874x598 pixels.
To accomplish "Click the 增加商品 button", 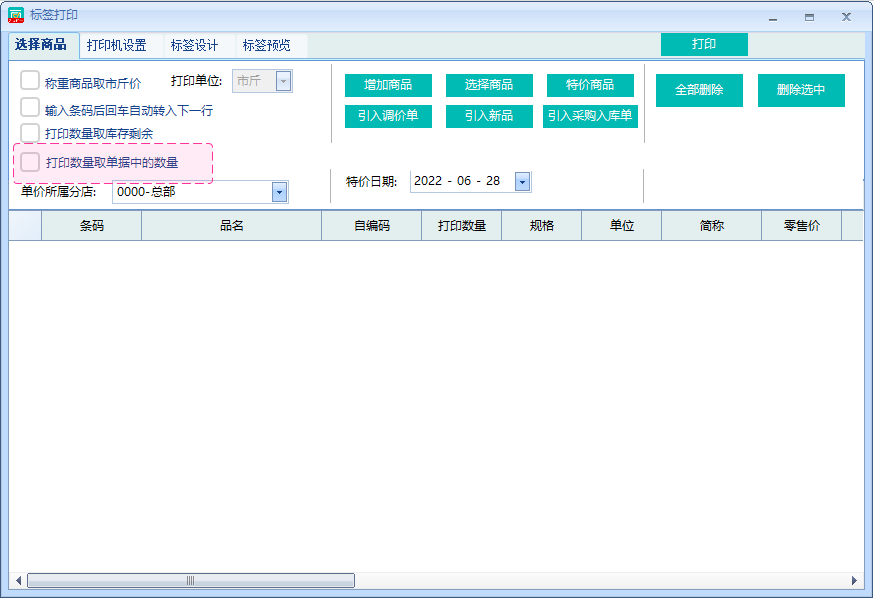I will [388, 85].
